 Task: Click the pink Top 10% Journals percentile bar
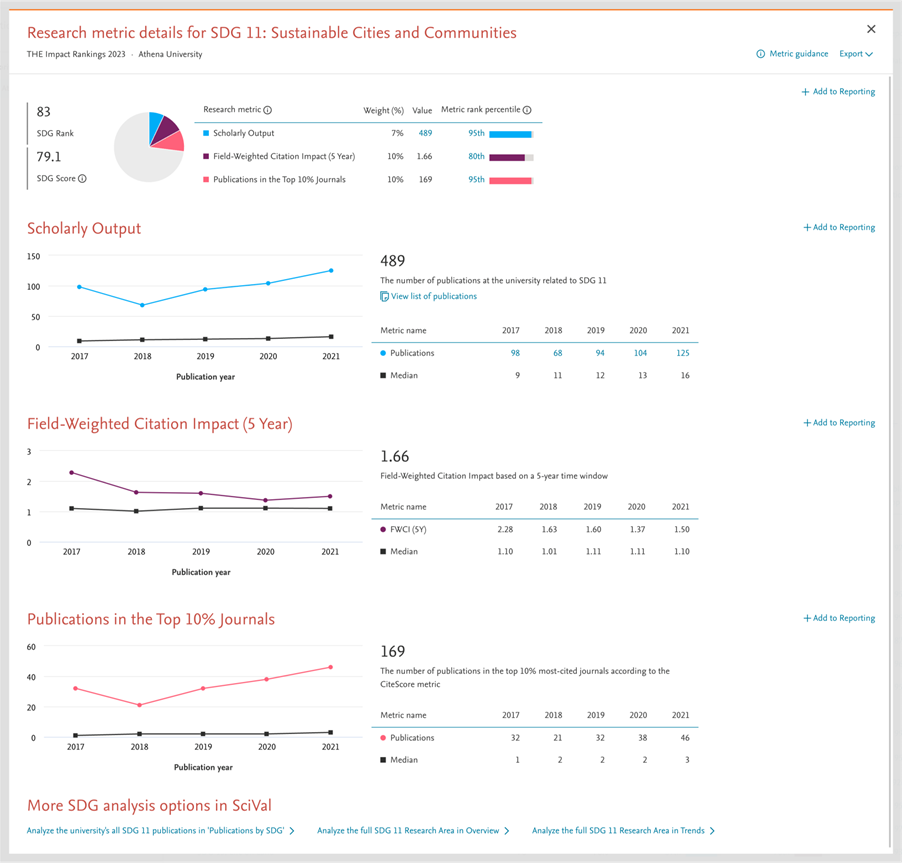click(510, 181)
